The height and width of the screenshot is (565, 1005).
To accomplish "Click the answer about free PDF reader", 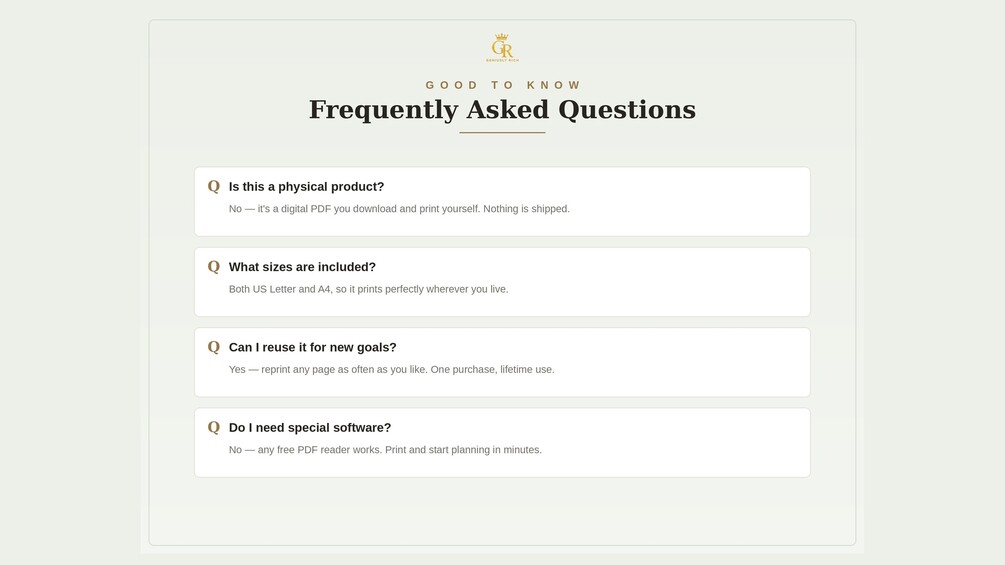I will [385, 450].
